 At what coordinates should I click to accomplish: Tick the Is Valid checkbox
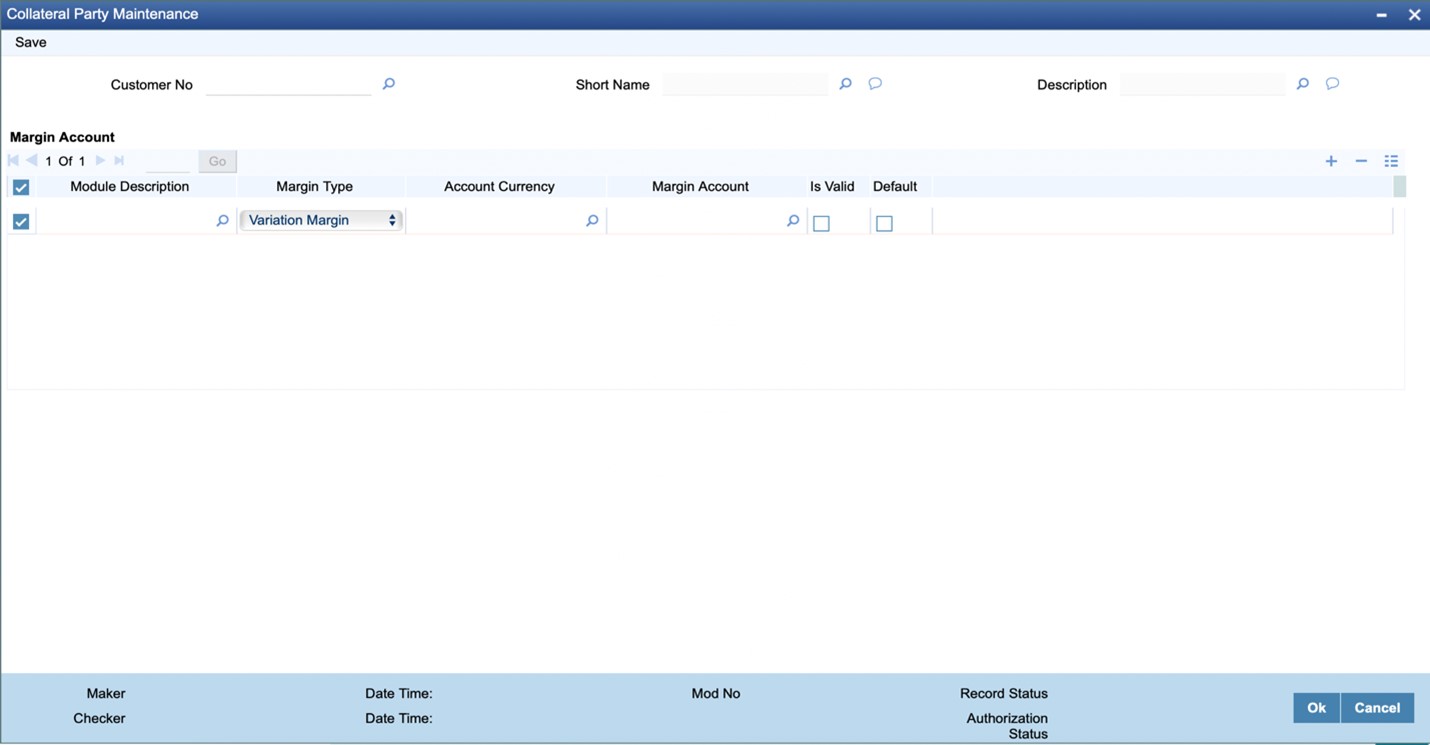(821, 224)
